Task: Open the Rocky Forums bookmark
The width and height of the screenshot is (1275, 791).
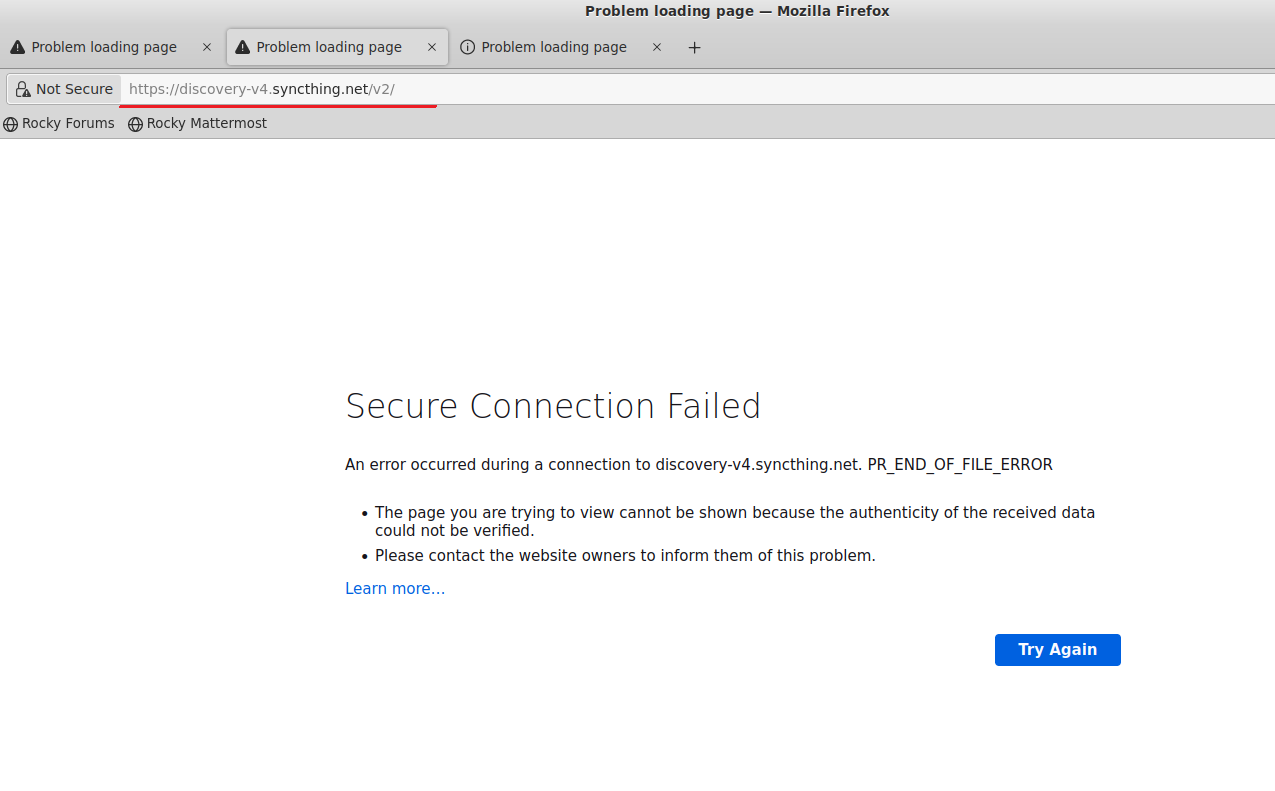Action: coord(59,124)
